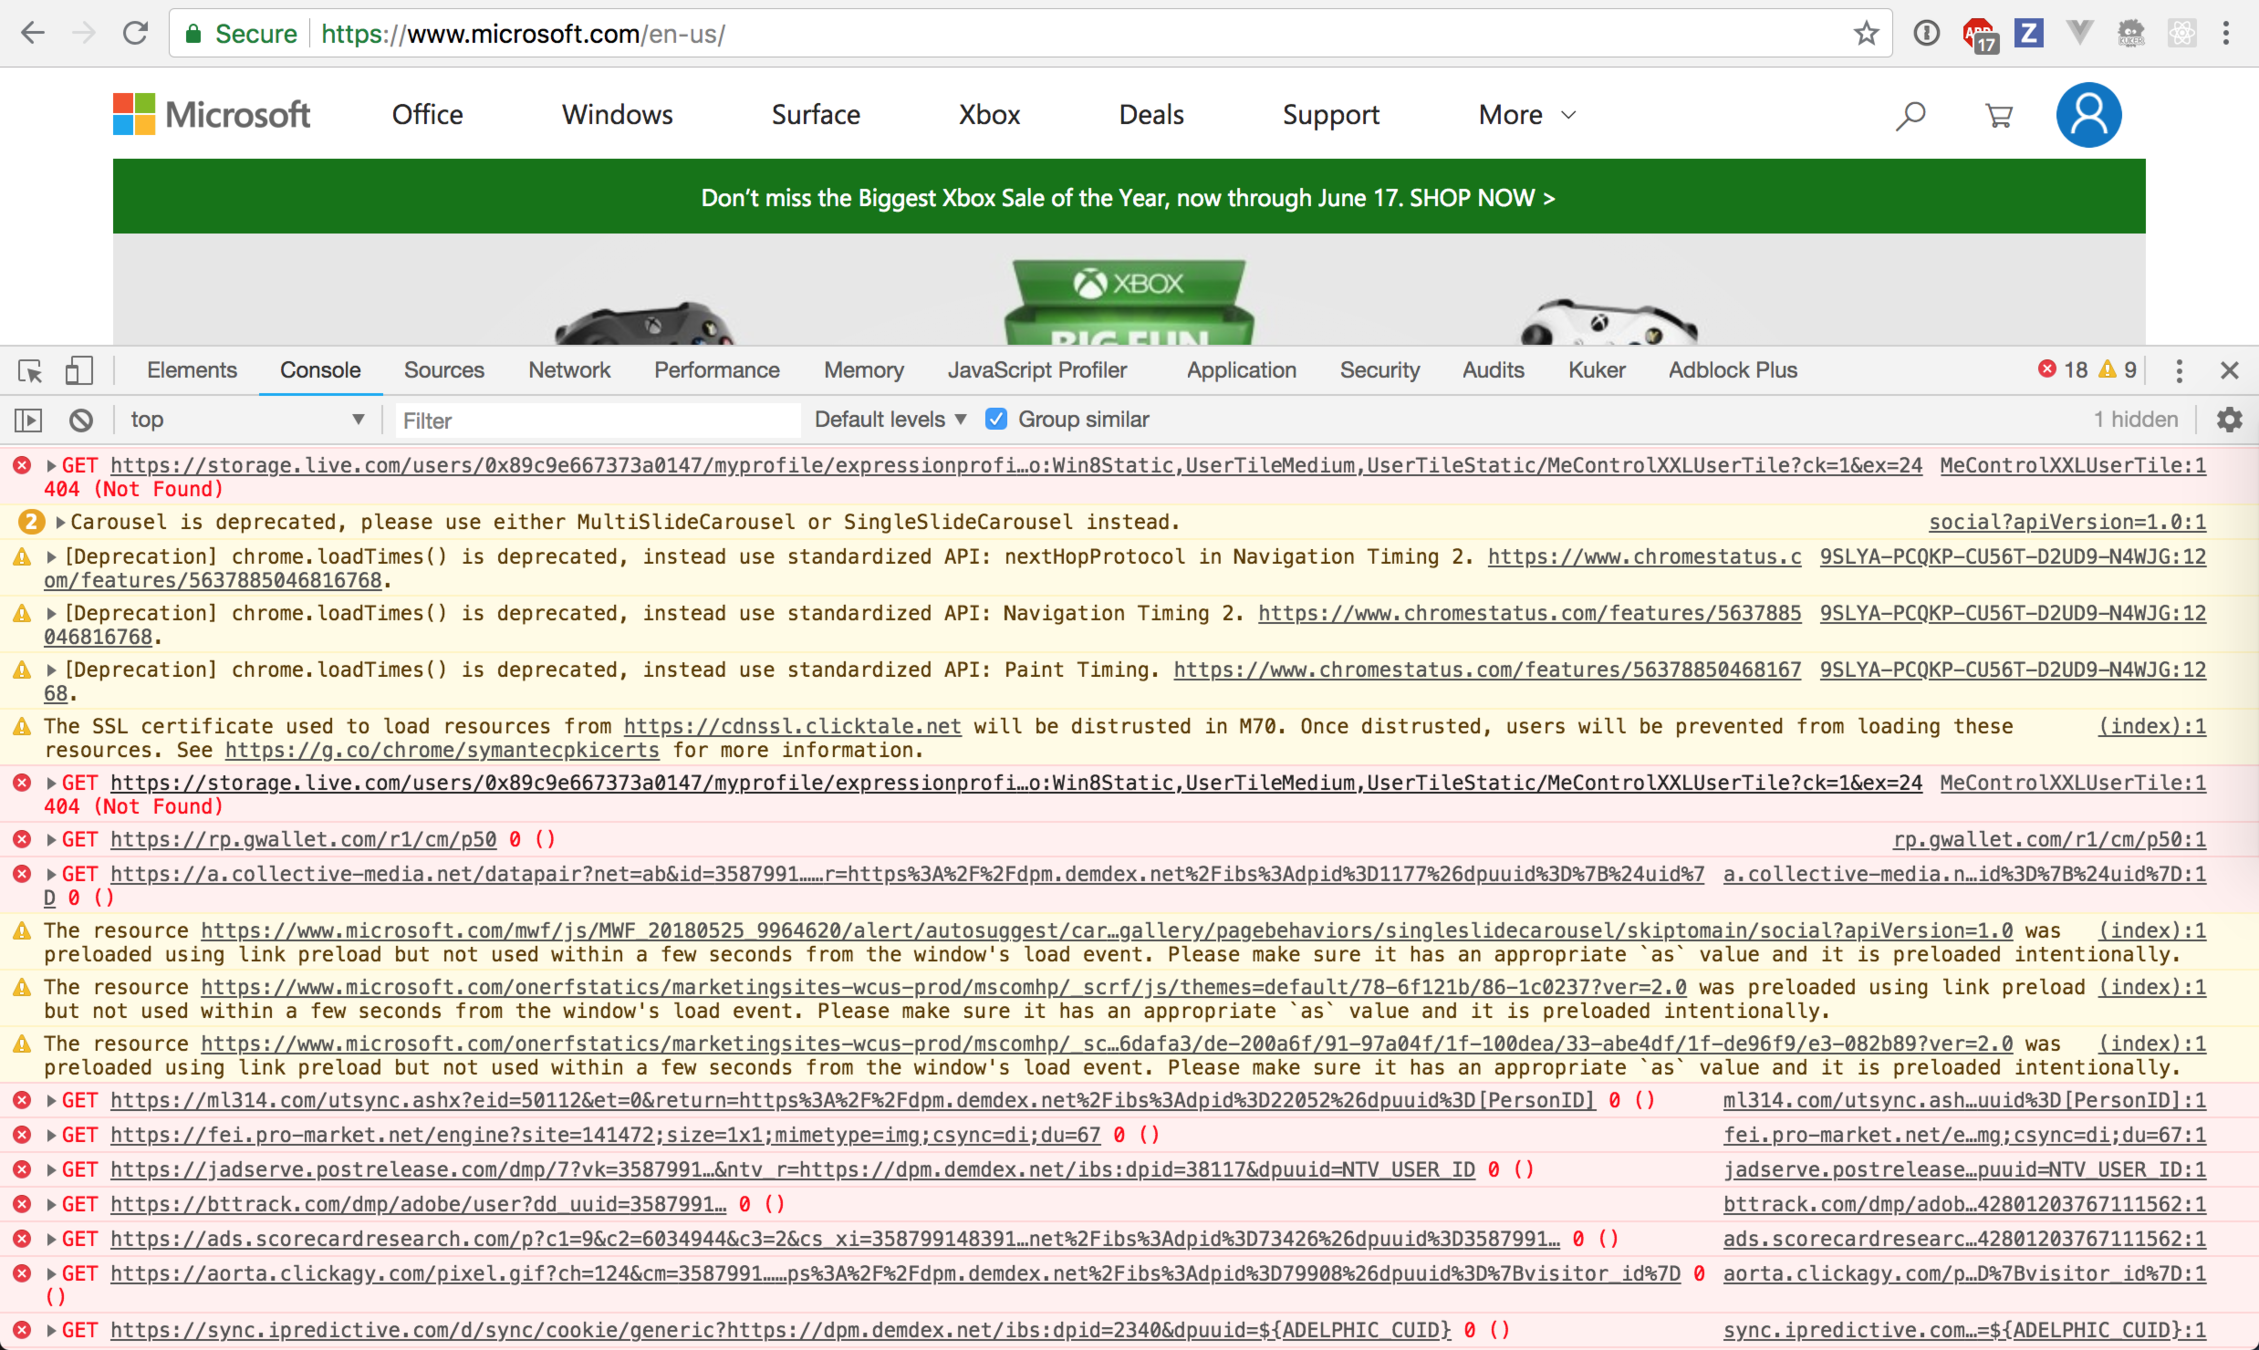2259x1350 pixels.
Task: Open the shopping cart icon
Action: click(1998, 116)
